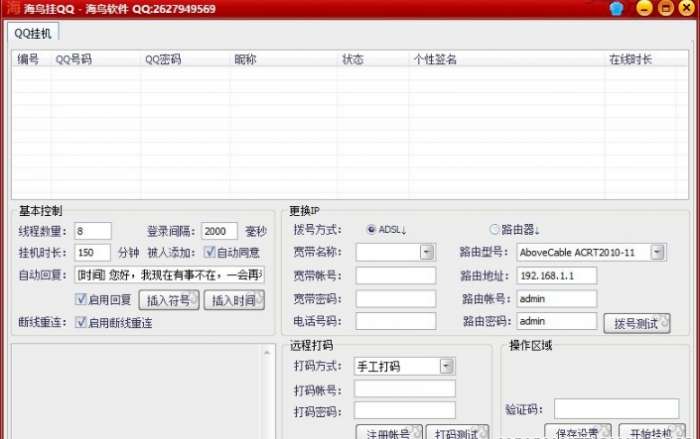This screenshot has height=439, width=700.
Task: Focus the 路由帐号 input field
Action: 557,298
